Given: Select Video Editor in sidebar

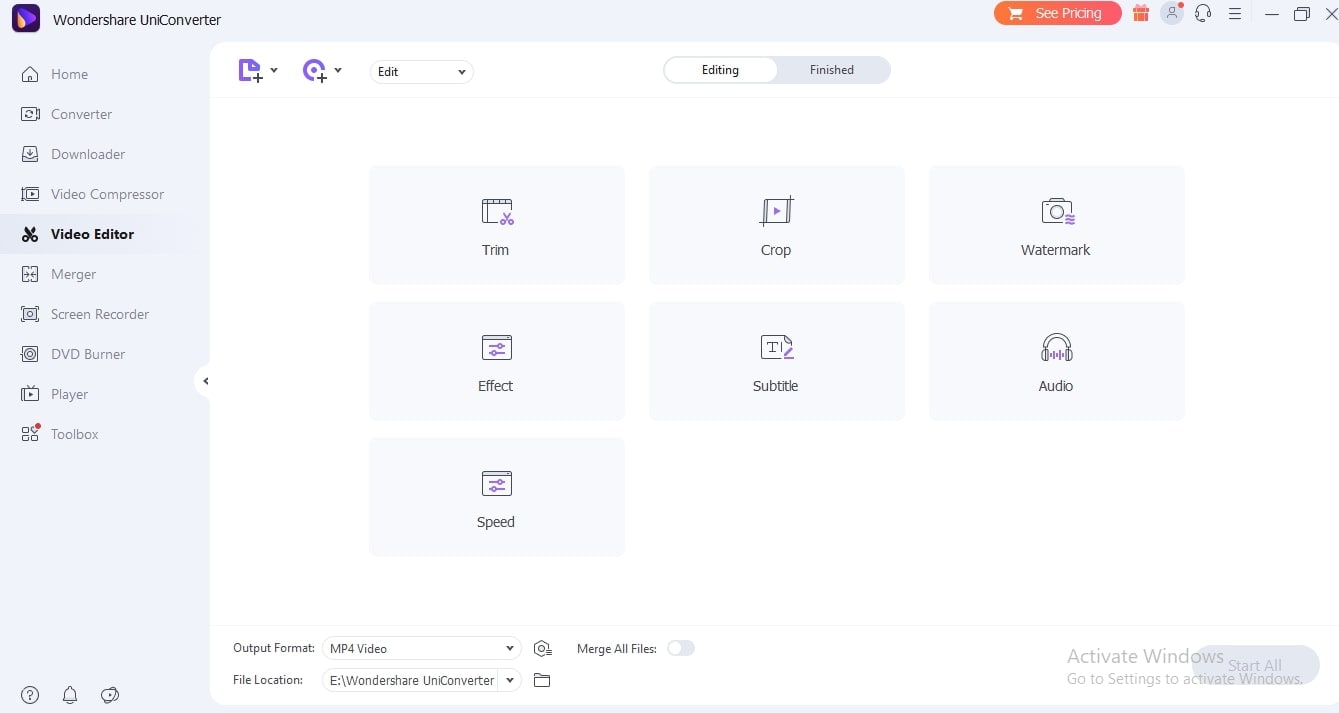Looking at the screenshot, I should point(105,234).
